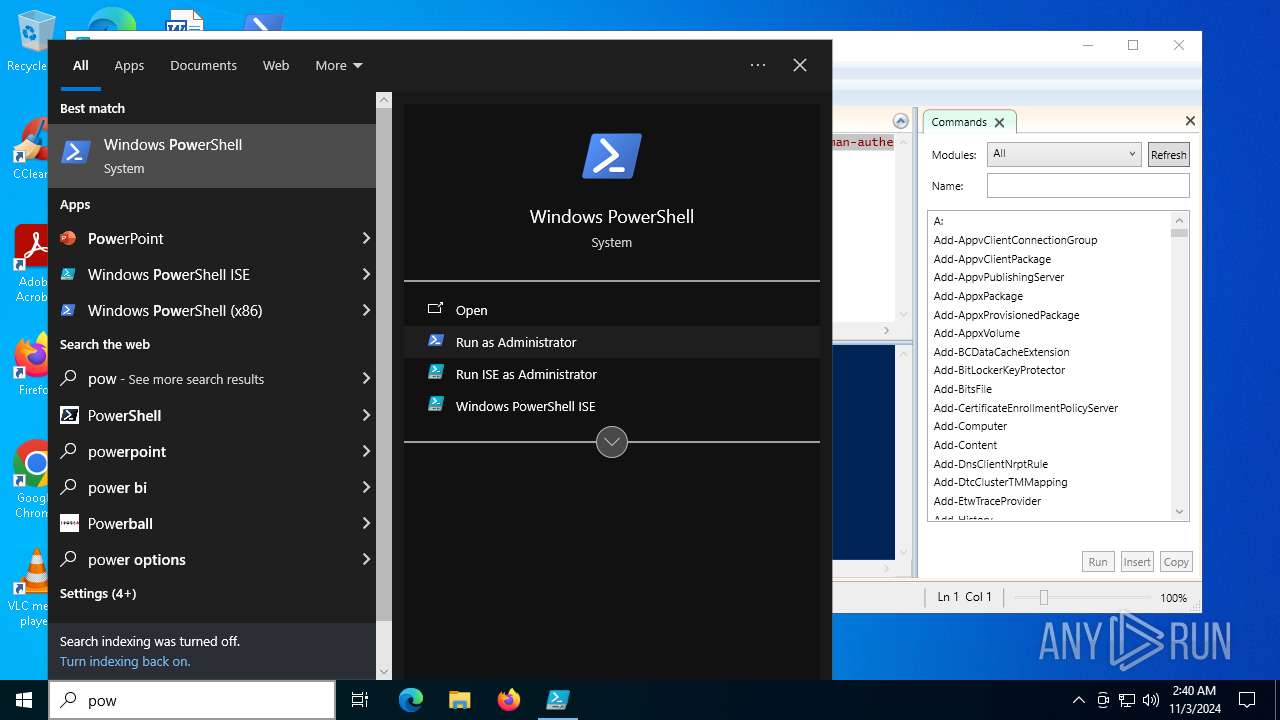Select Add-Computer in command list
The image size is (1280, 720).
click(970, 426)
